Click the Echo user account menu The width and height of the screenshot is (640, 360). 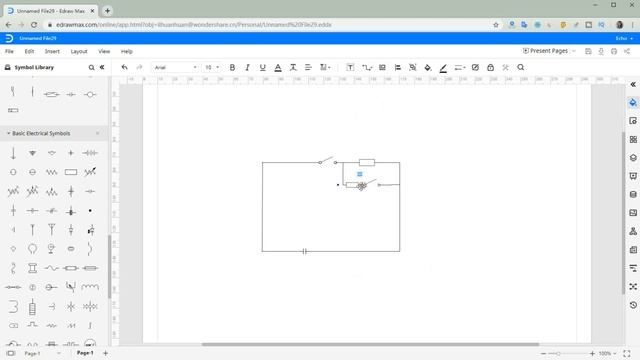pos(624,38)
